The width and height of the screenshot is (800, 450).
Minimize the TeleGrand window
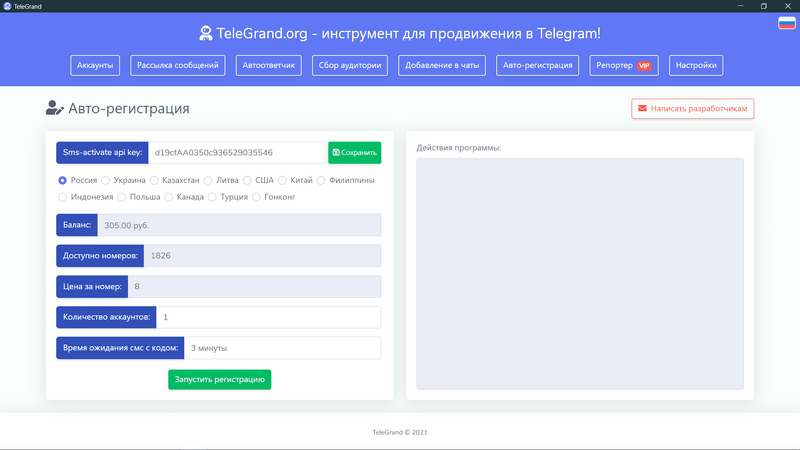pyautogui.click(x=740, y=6)
